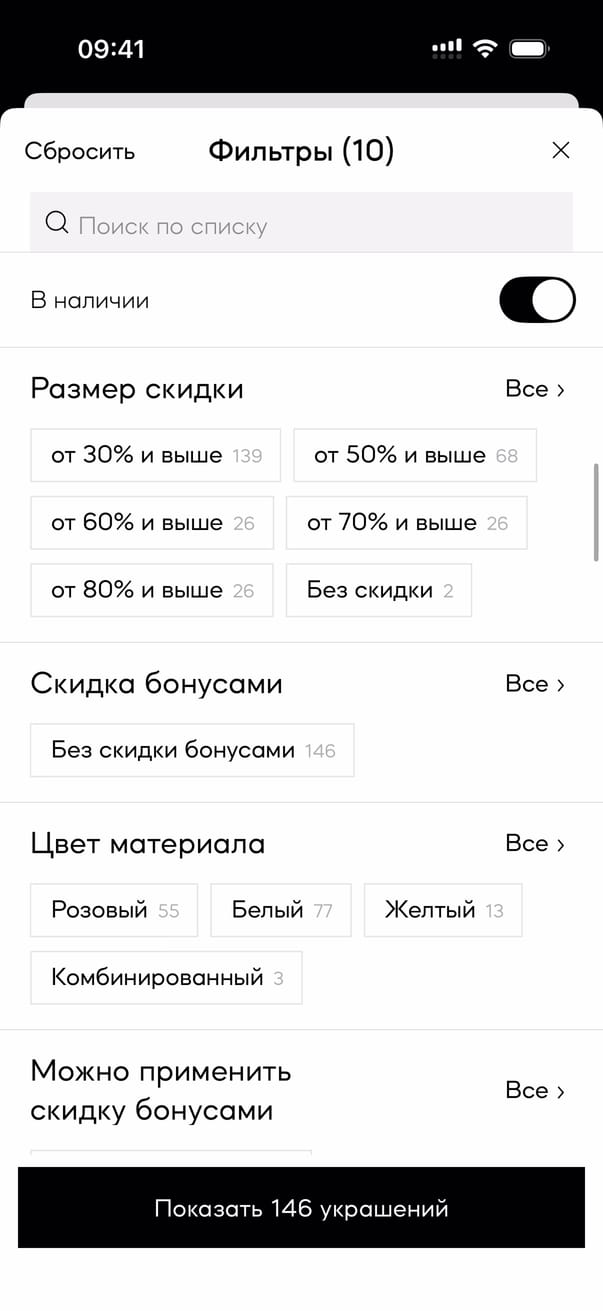Viewport: 603px width, 1311px height.
Task: Expand all 'Скидка бонусами' options
Action: (535, 684)
